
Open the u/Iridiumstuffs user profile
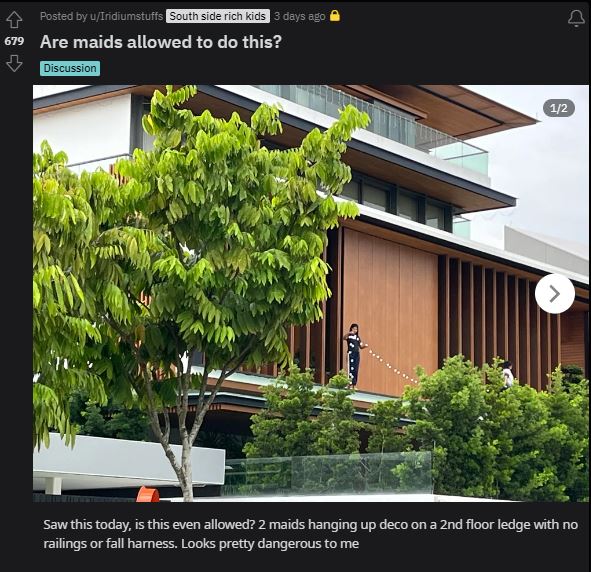click(x=126, y=16)
